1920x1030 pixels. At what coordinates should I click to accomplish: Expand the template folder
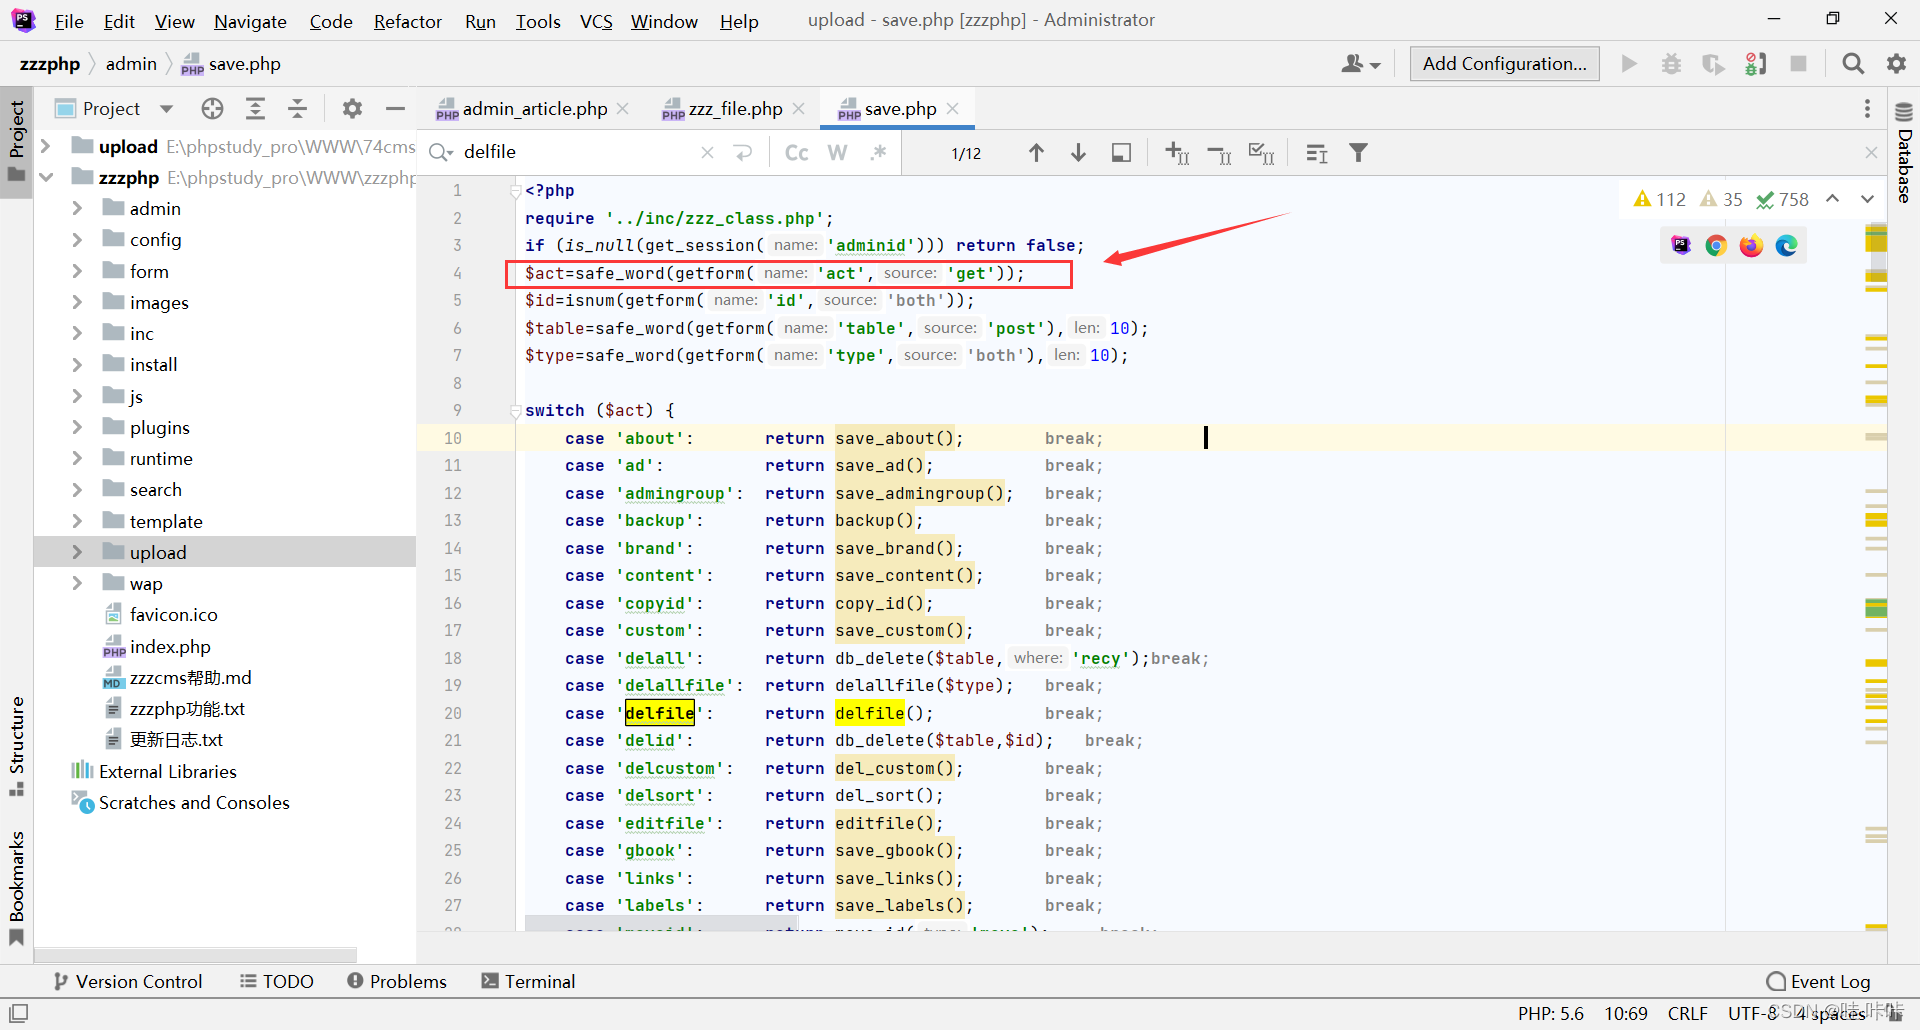pos(77,521)
